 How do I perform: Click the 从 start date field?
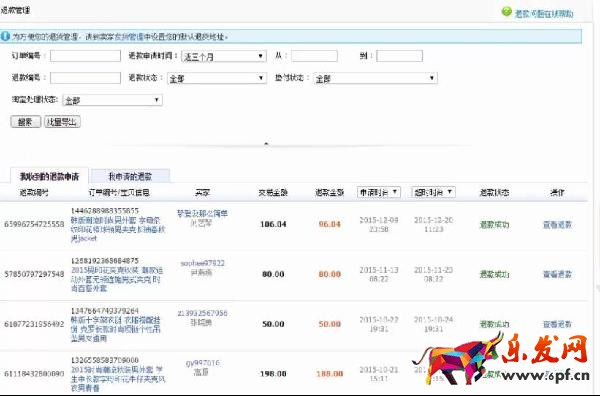[x=314, y=56]
